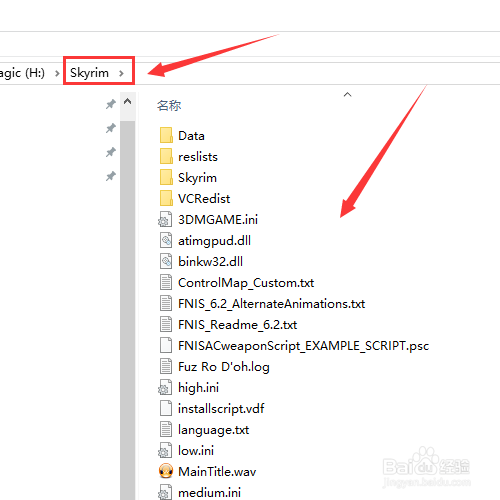
Task: Select the 'MainTitle.wav' file name
Action: pos(217,472)
